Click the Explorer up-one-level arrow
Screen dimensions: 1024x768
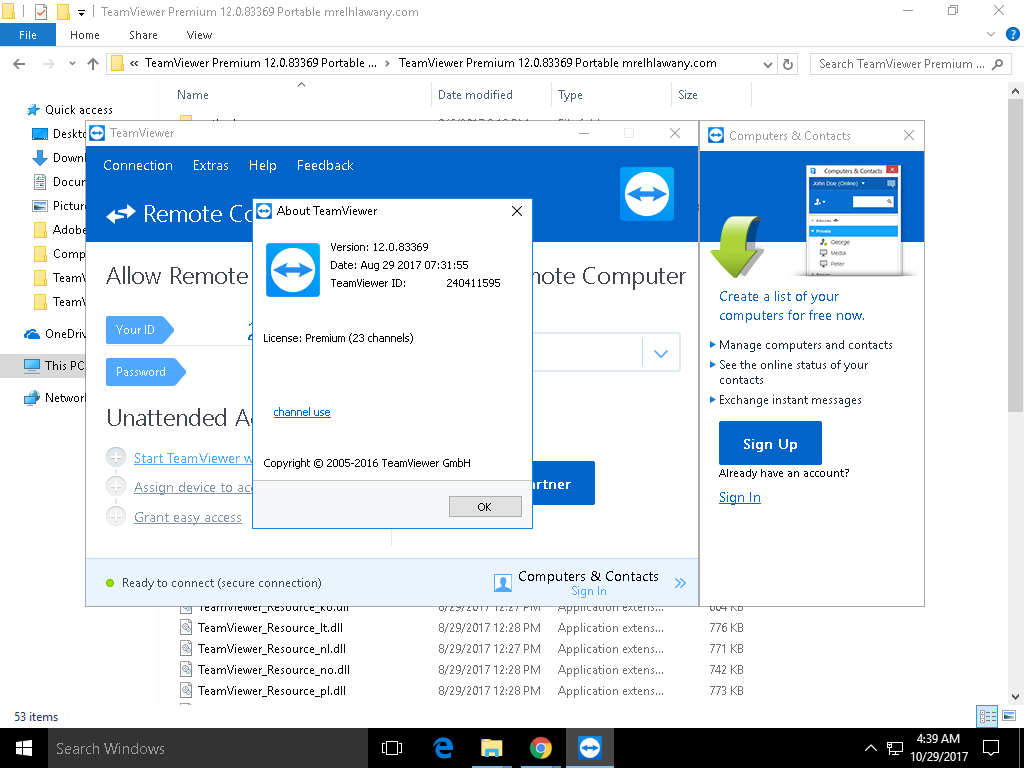93,64
